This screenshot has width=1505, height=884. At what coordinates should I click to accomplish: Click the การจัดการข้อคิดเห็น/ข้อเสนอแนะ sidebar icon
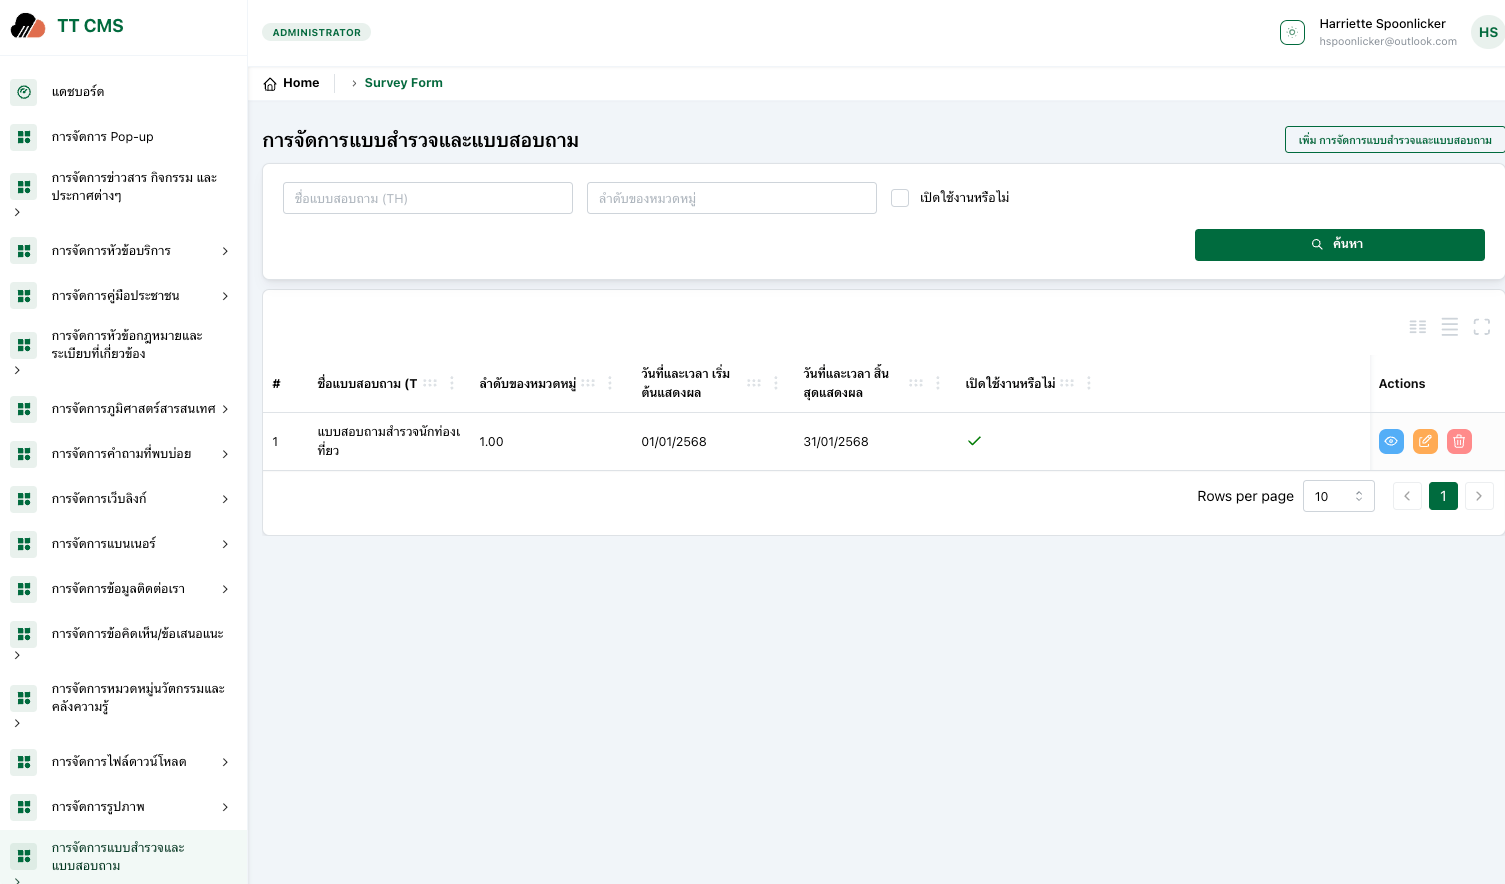(x=24, y=634)
